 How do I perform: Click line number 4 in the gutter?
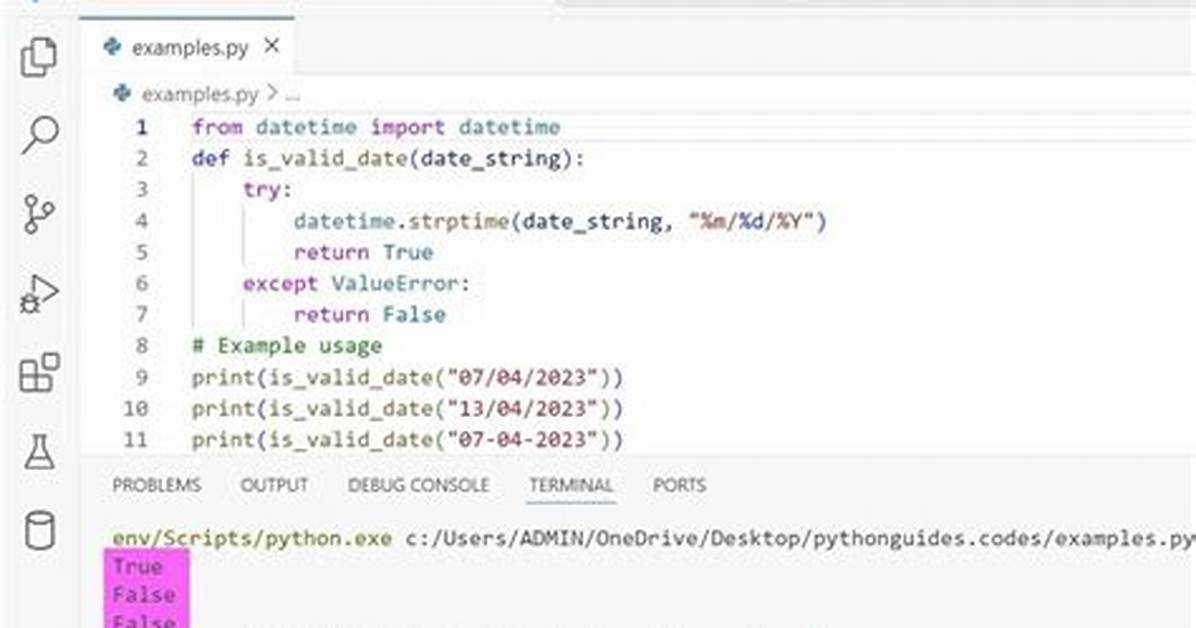(x=142, y=221)
